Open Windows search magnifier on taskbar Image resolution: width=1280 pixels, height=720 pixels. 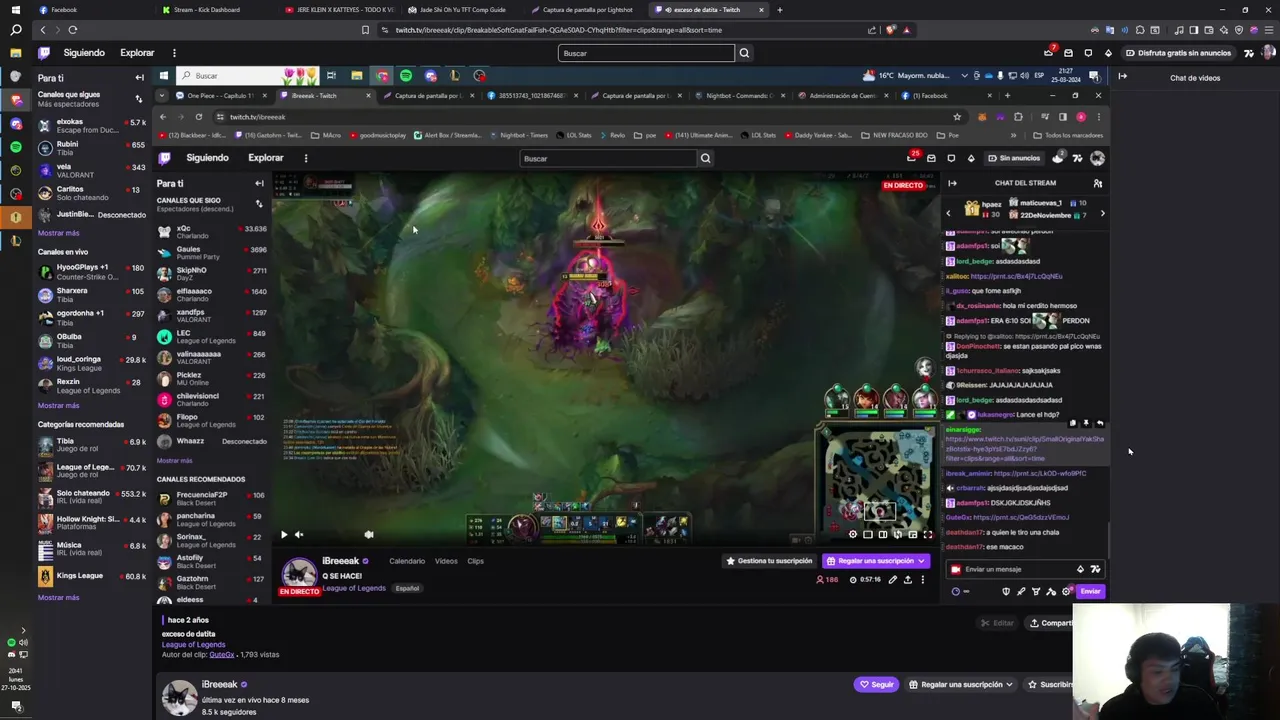[15, 30]
